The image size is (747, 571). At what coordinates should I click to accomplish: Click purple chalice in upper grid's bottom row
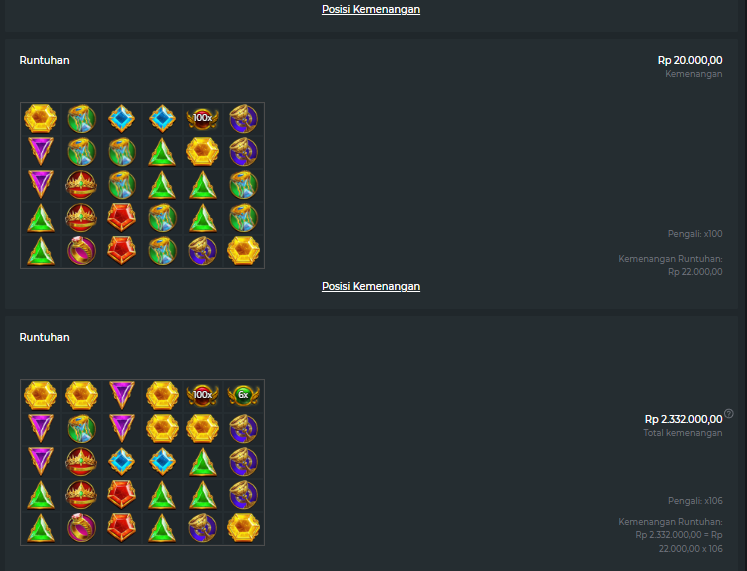[x=202, y=251]
